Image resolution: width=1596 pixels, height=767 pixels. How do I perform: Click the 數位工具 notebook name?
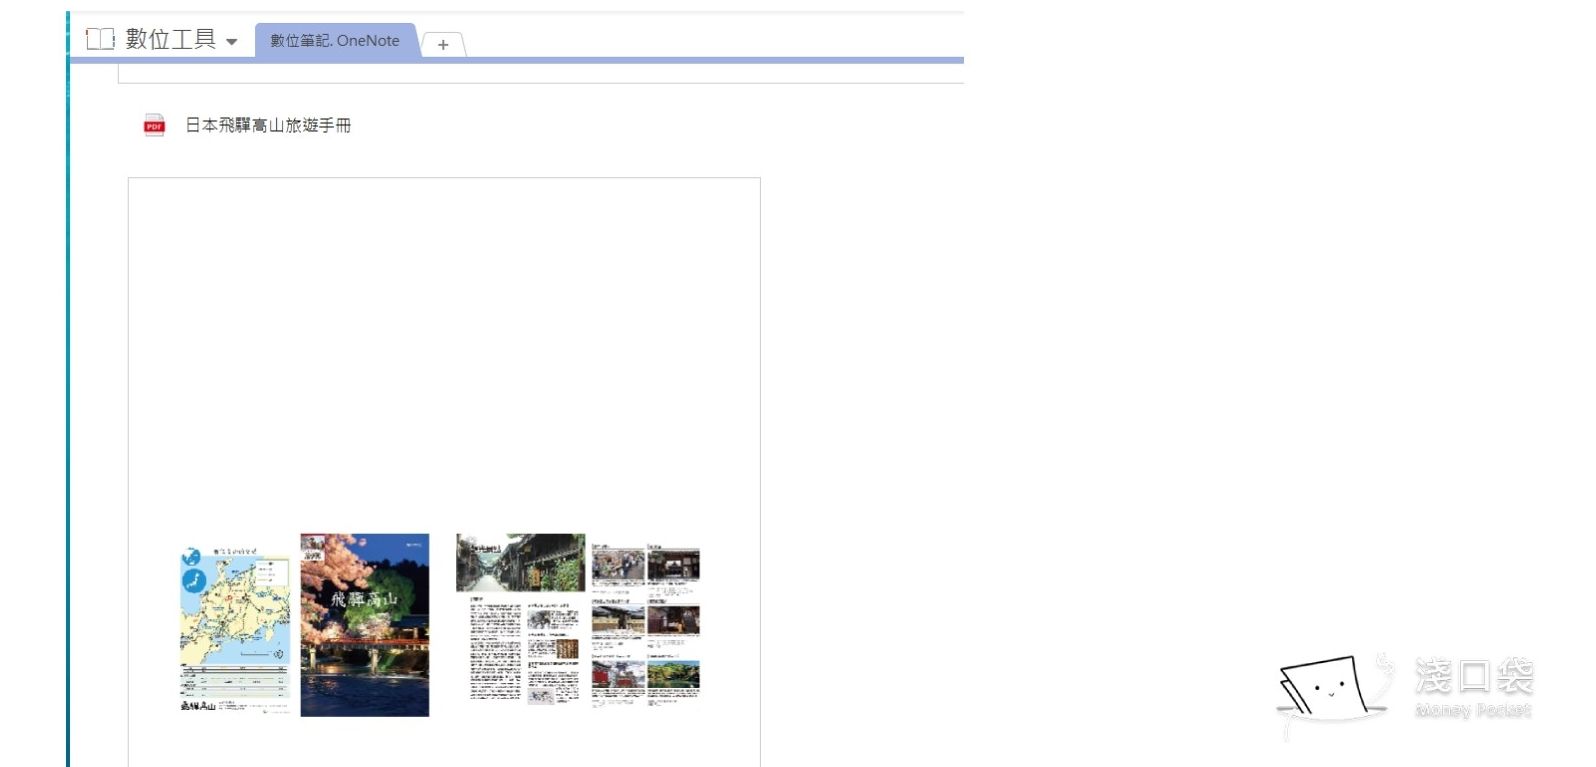[x=171, y=40]
